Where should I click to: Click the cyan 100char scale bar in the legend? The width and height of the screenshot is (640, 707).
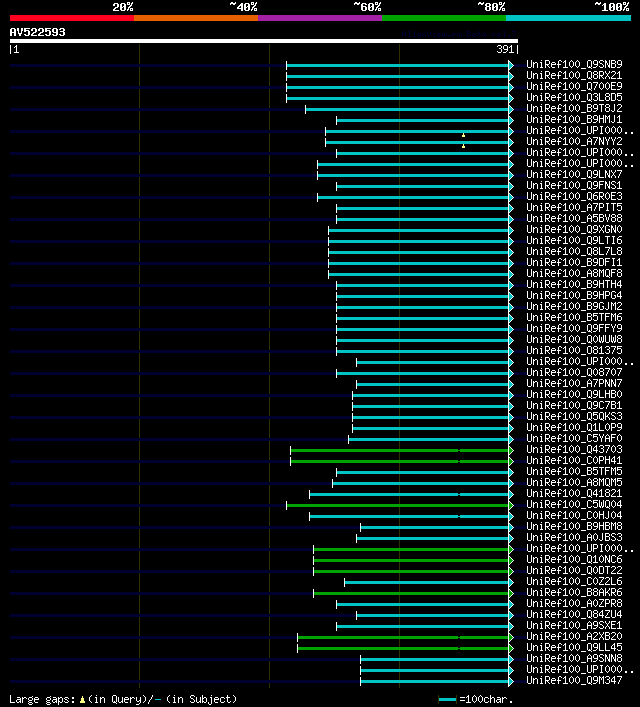tap(447, 700)
